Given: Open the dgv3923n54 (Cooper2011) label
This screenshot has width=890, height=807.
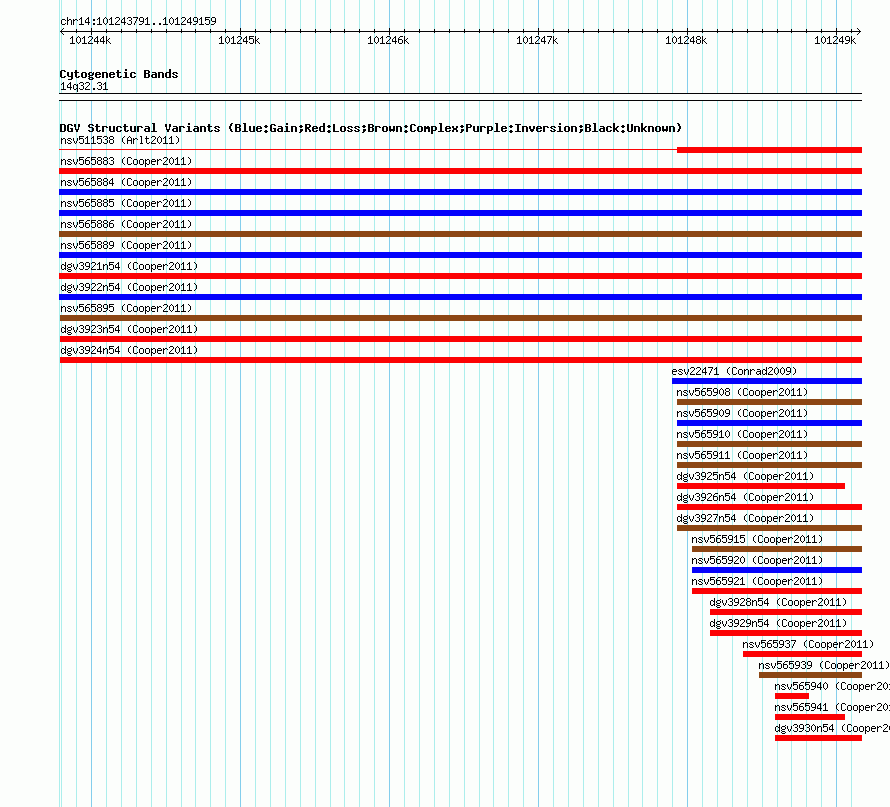Looking at the screenshot, I should 129,329.
